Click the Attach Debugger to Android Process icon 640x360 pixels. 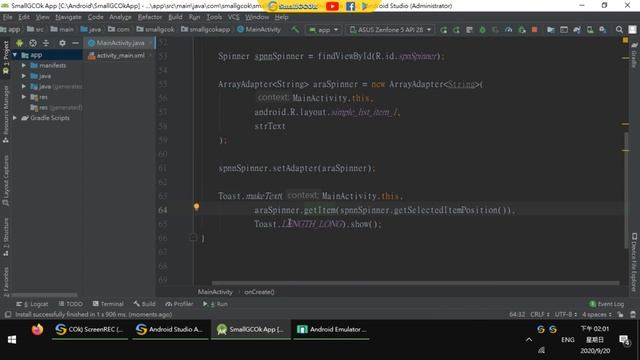[x=522, y=30]
